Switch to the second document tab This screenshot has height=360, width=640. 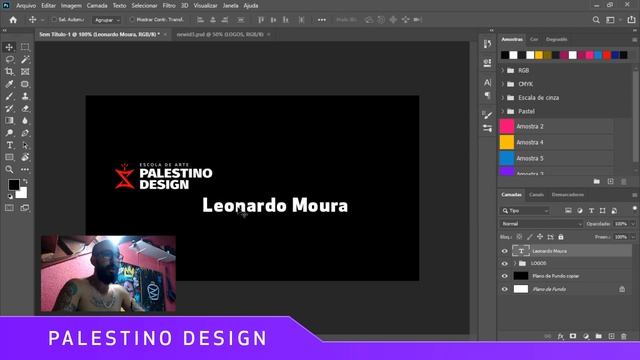(x=220, y=35)
